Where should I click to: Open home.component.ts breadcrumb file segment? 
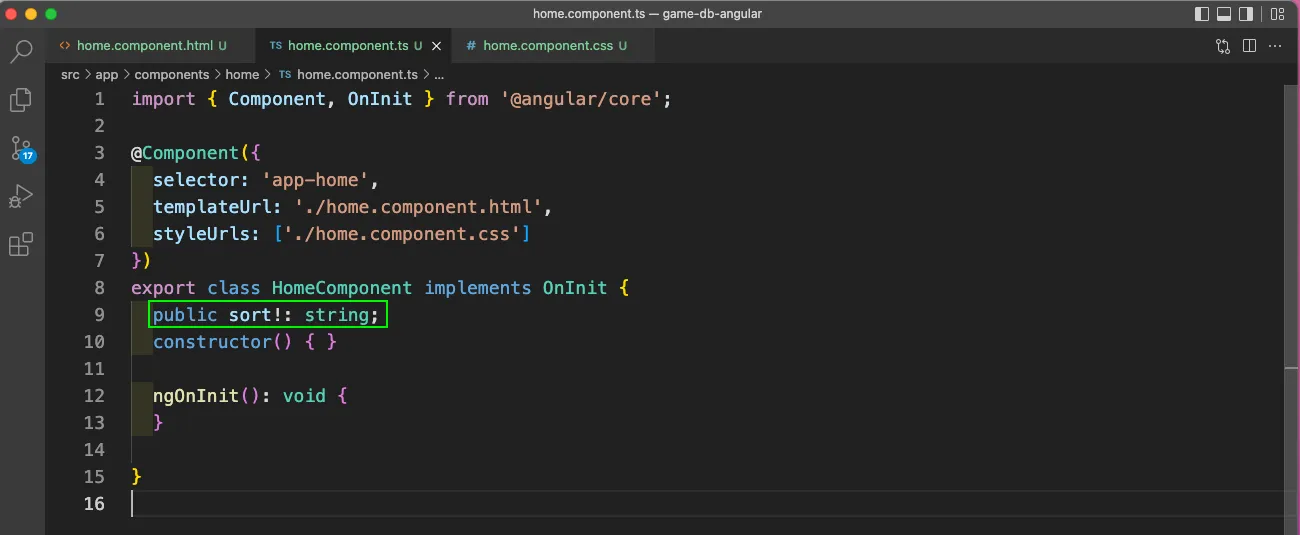(x=357, y=75)
